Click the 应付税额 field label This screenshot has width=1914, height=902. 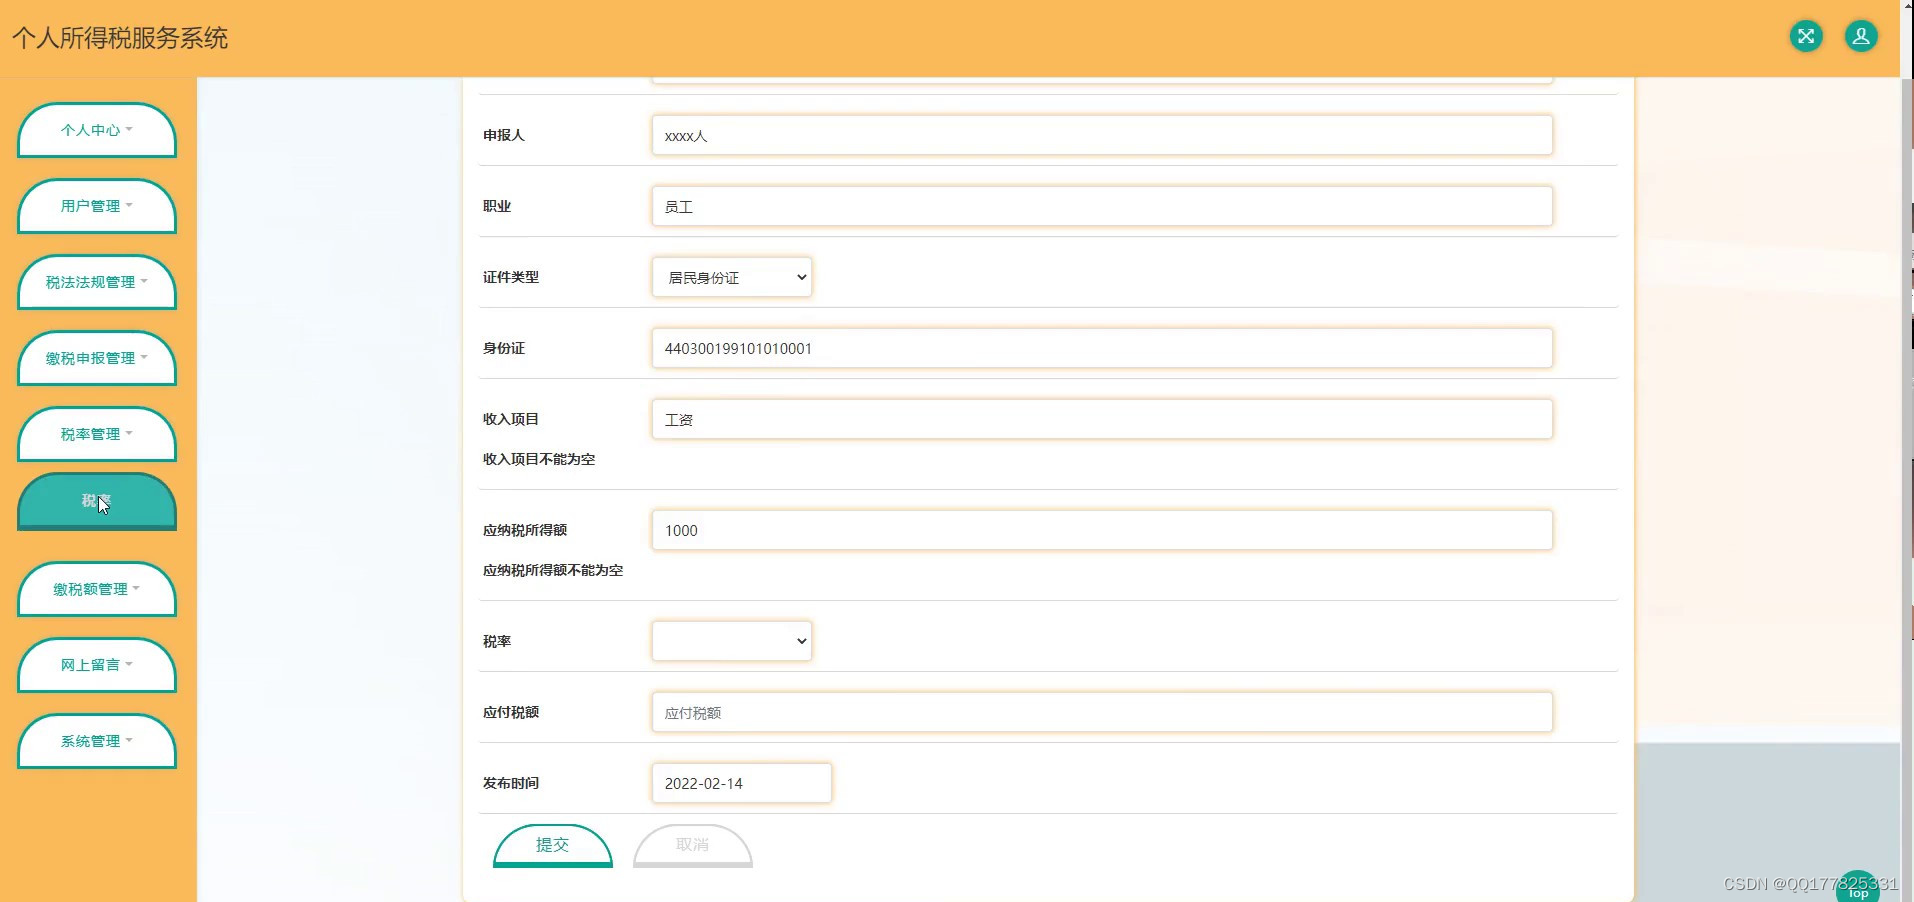click(x=511, y=712)
